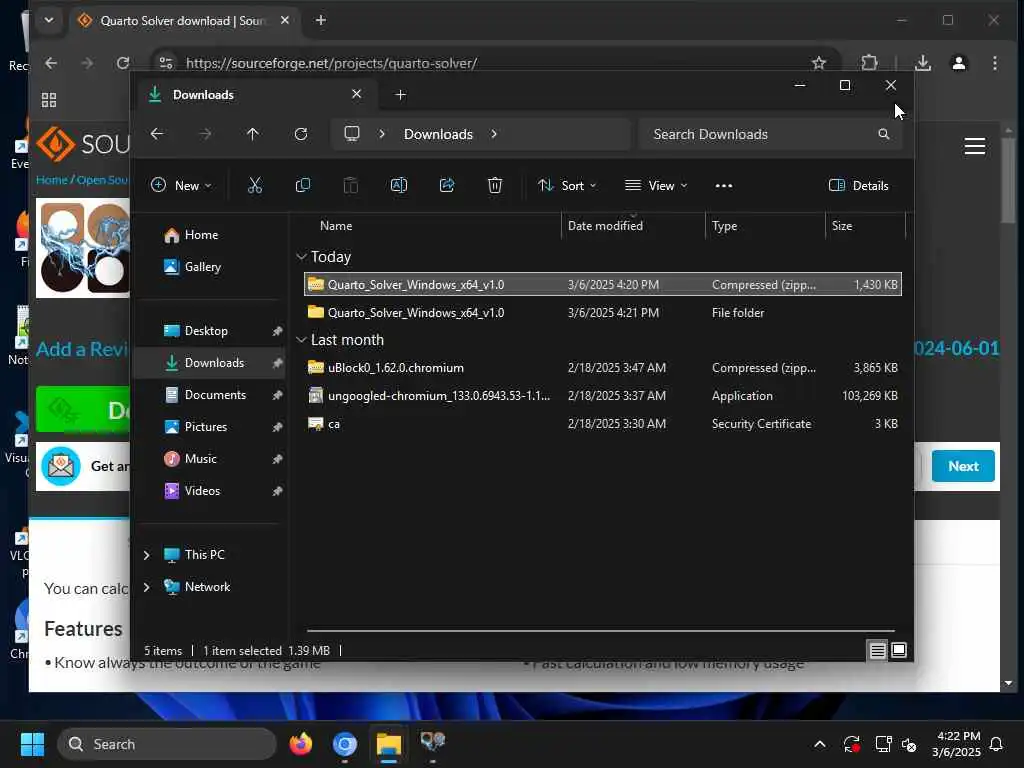Click the Delete trash icon in Explorer toolbar
Image resolution: width=1024 pixels, height=768 pixels.
click(495, 185)
